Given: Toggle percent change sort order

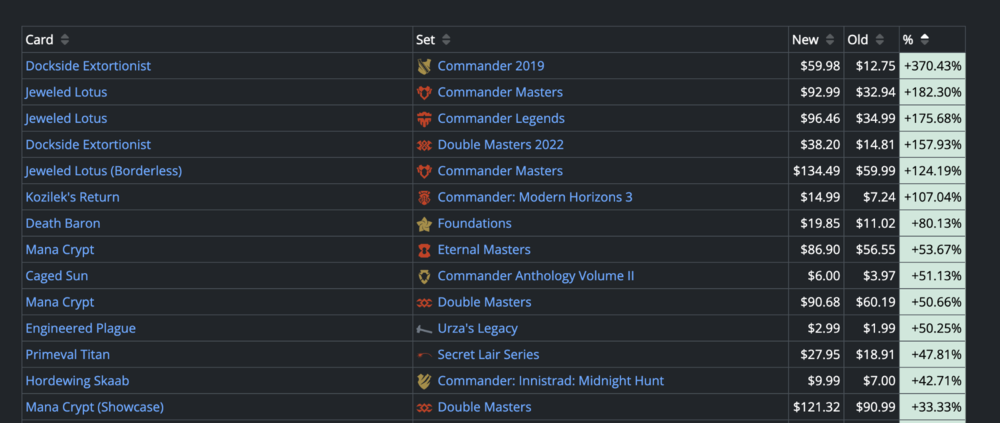Looking at the screenshot, I should 924,40.
